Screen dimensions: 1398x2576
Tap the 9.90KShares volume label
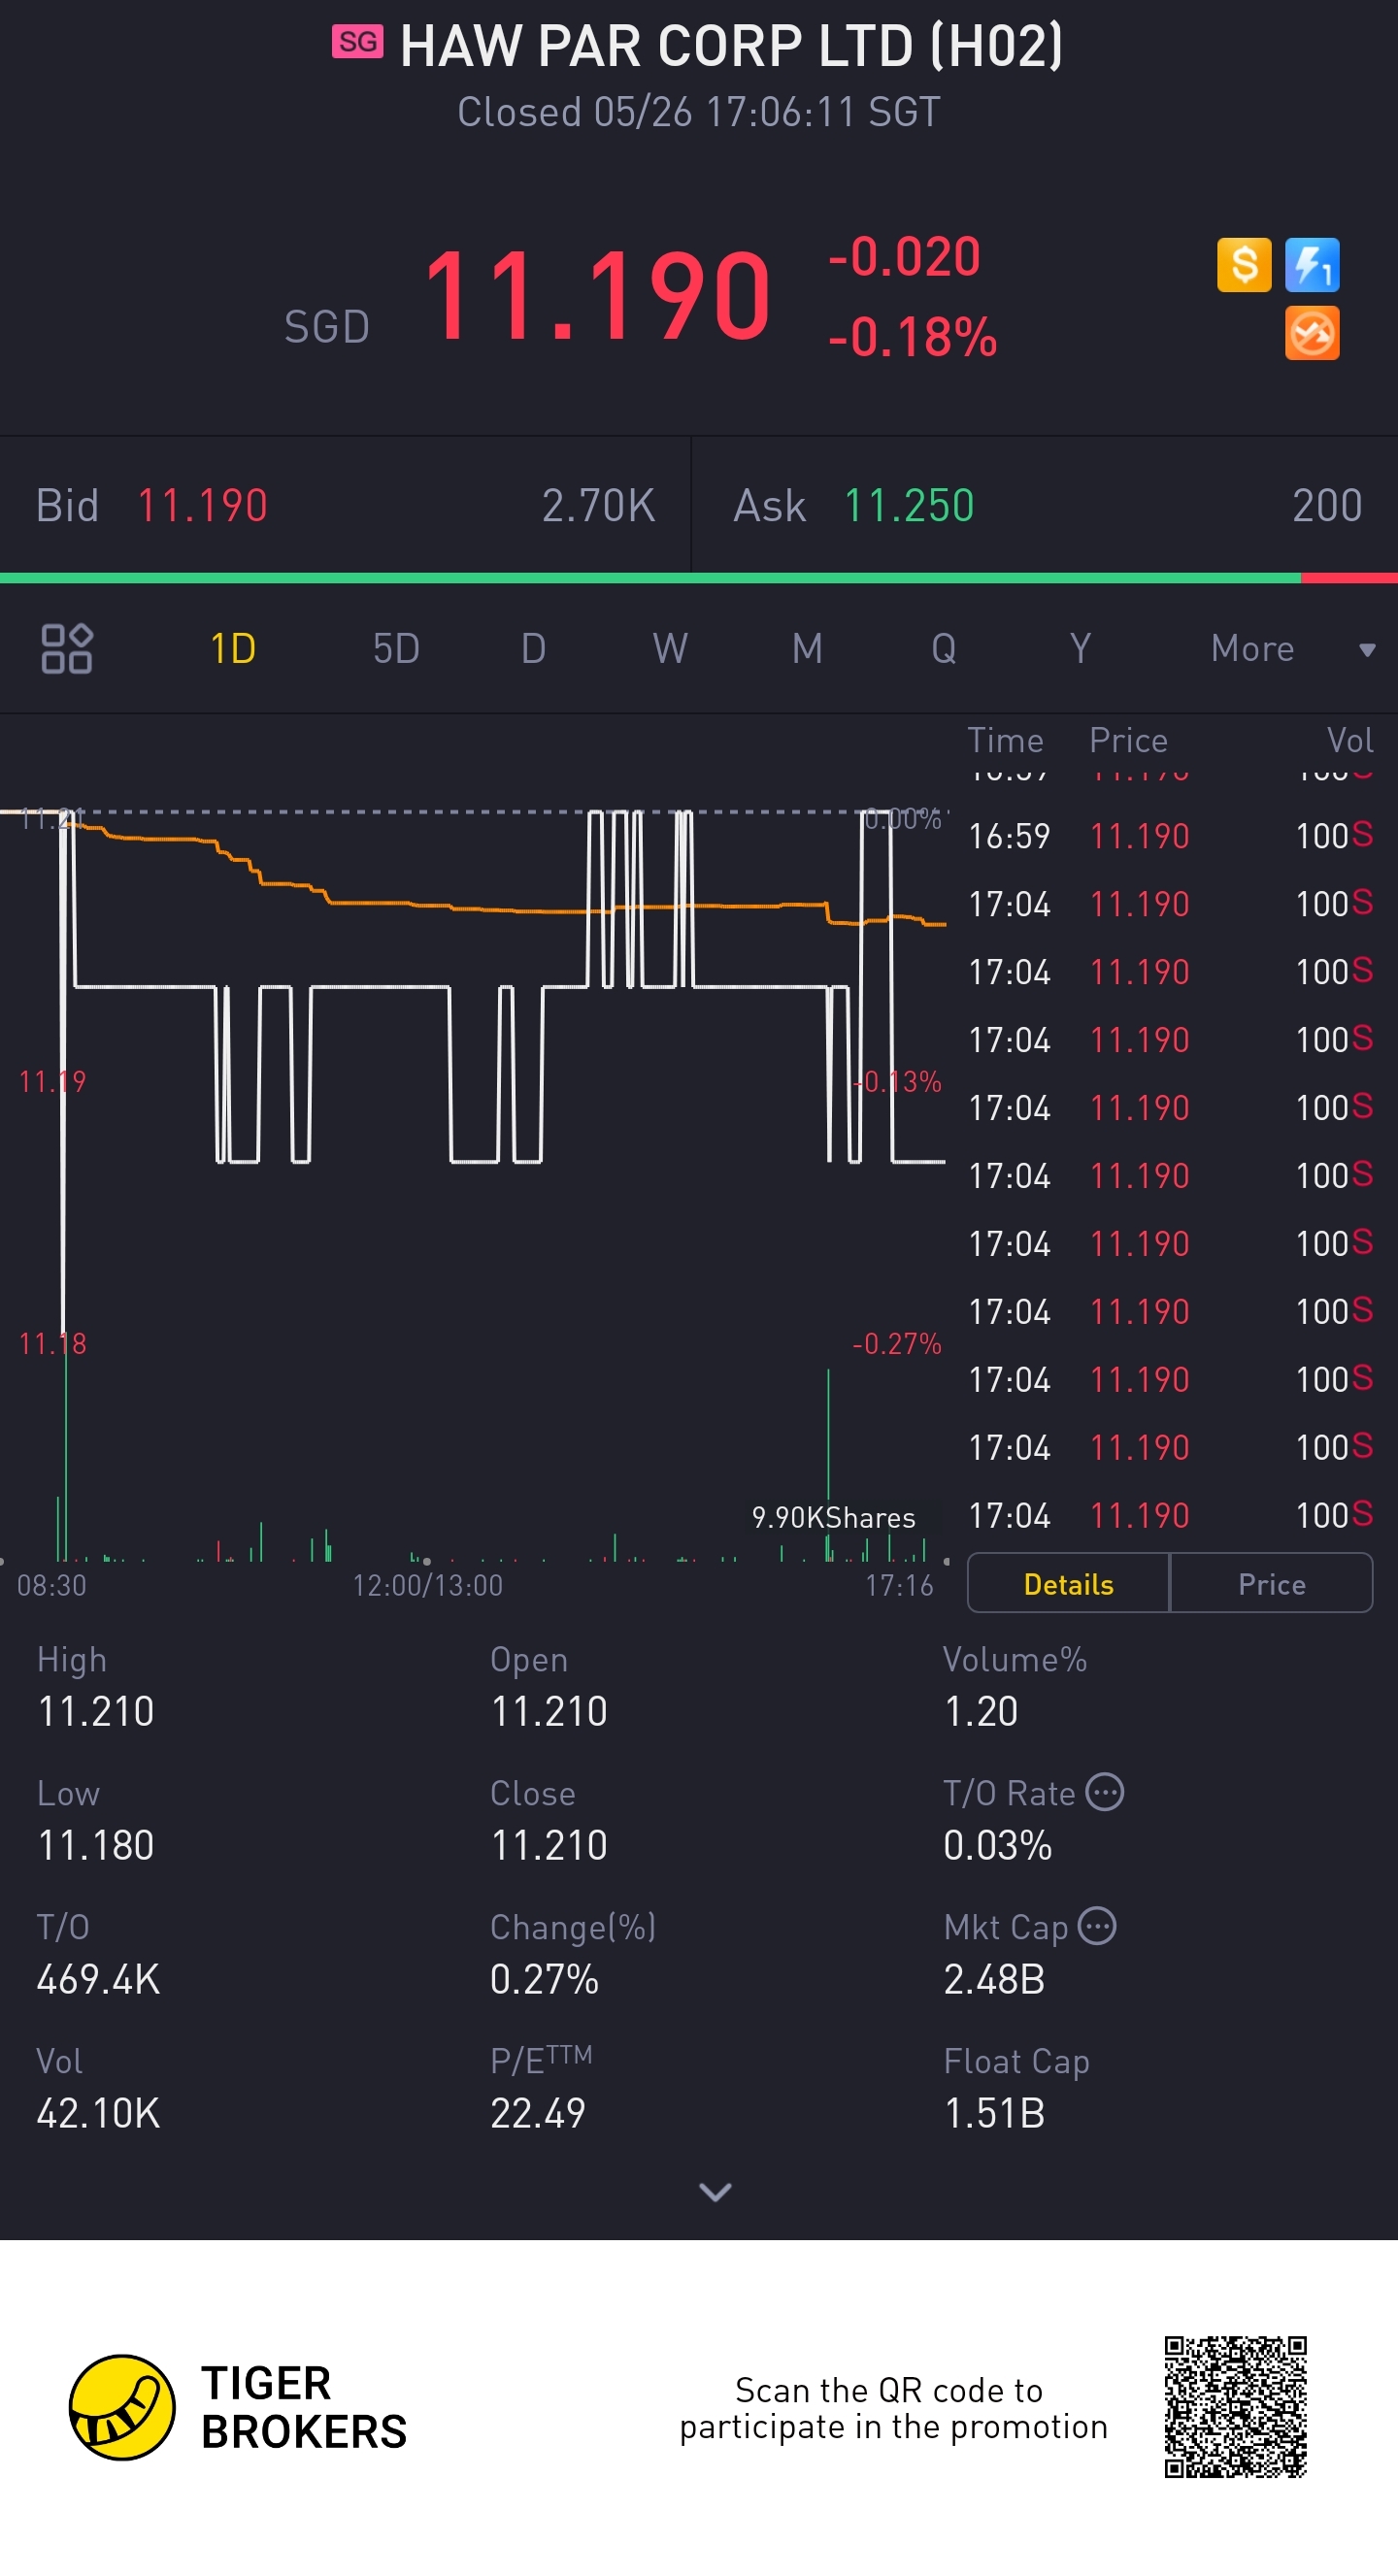[833, 1517]
